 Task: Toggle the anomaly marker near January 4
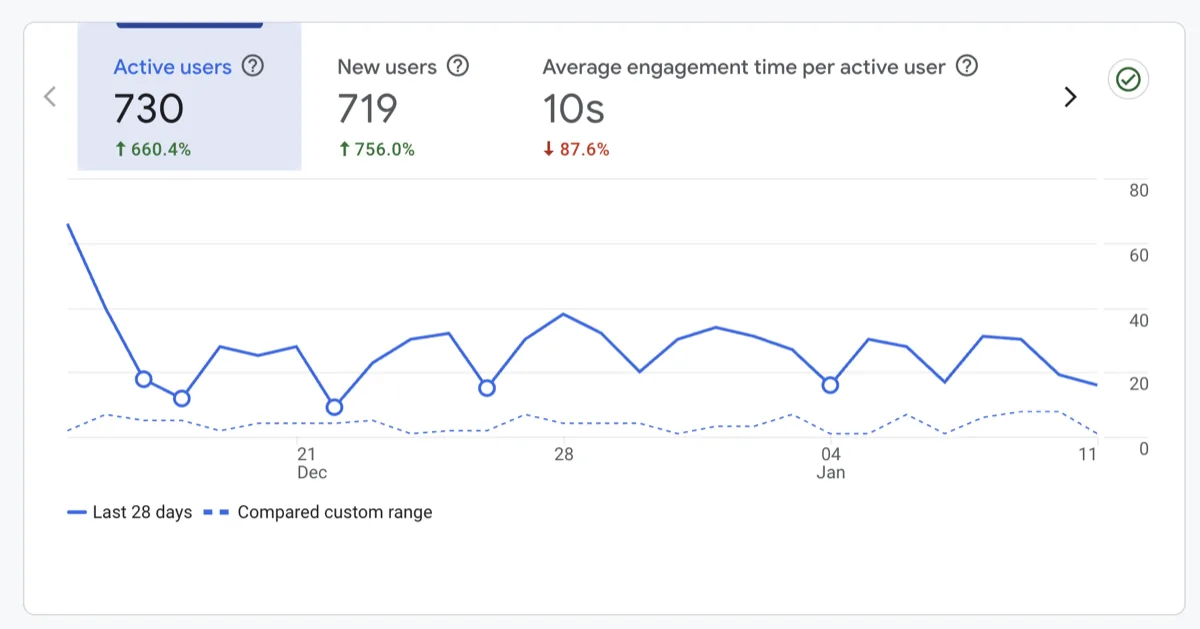(830, 384)
